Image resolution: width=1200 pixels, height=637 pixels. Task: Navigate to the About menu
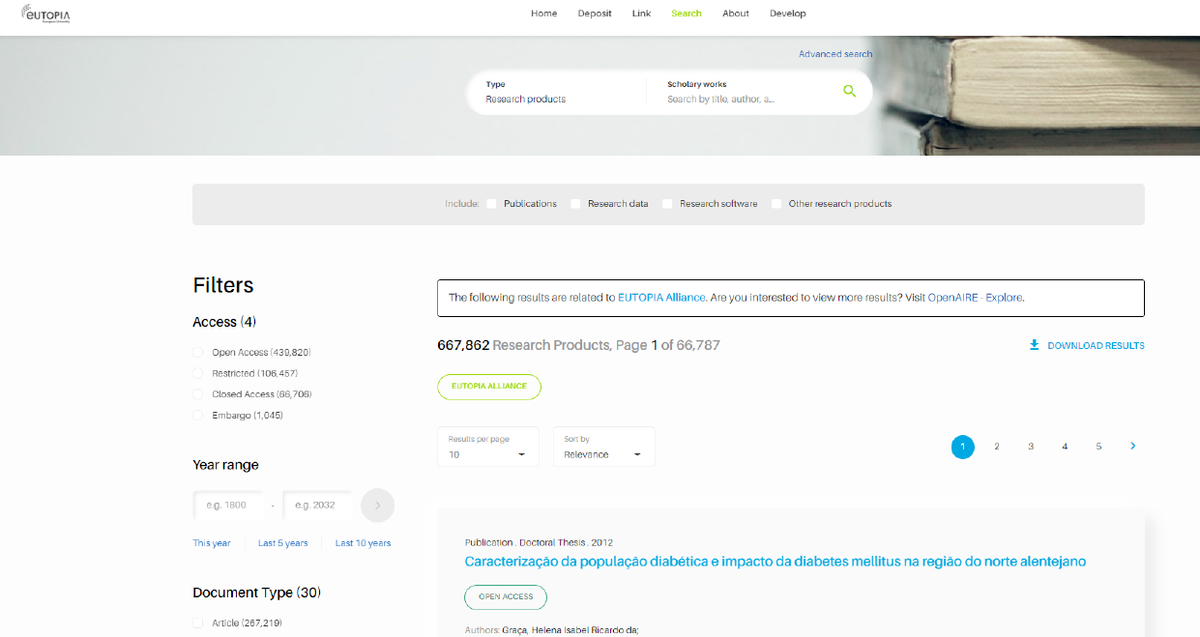pos(735,14)
